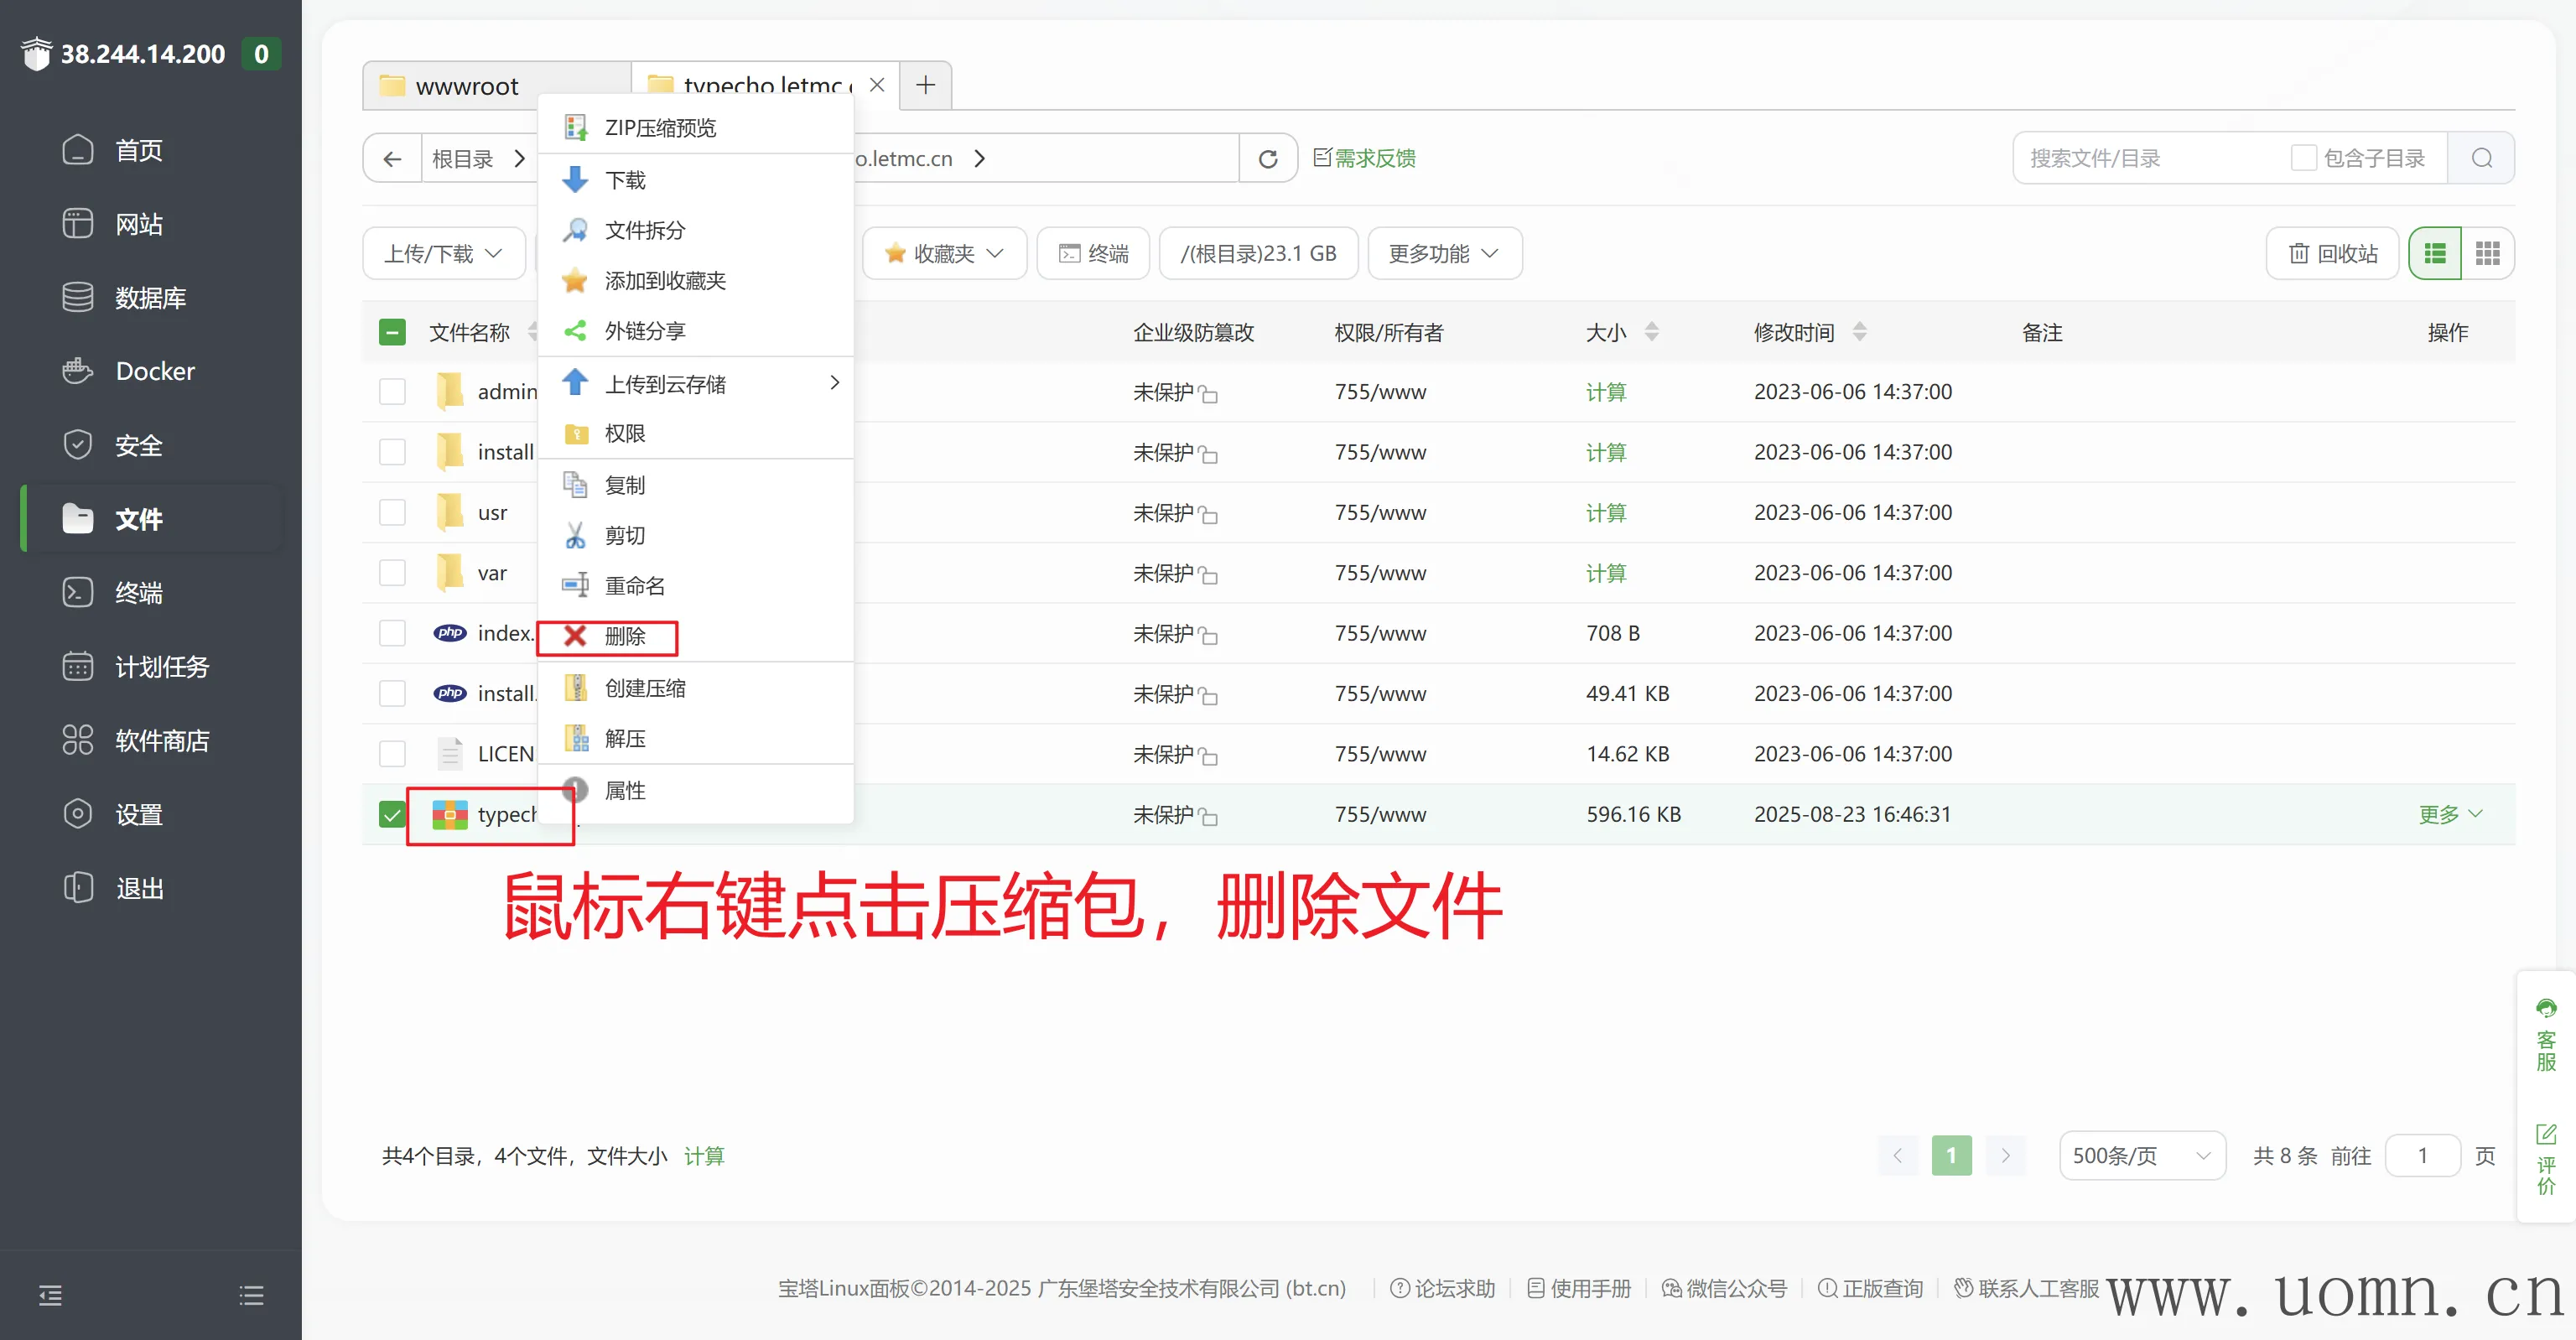Screen dimensions: 2576x1340
Task: Click the back arrow in path bar
Action: [392, 159]
